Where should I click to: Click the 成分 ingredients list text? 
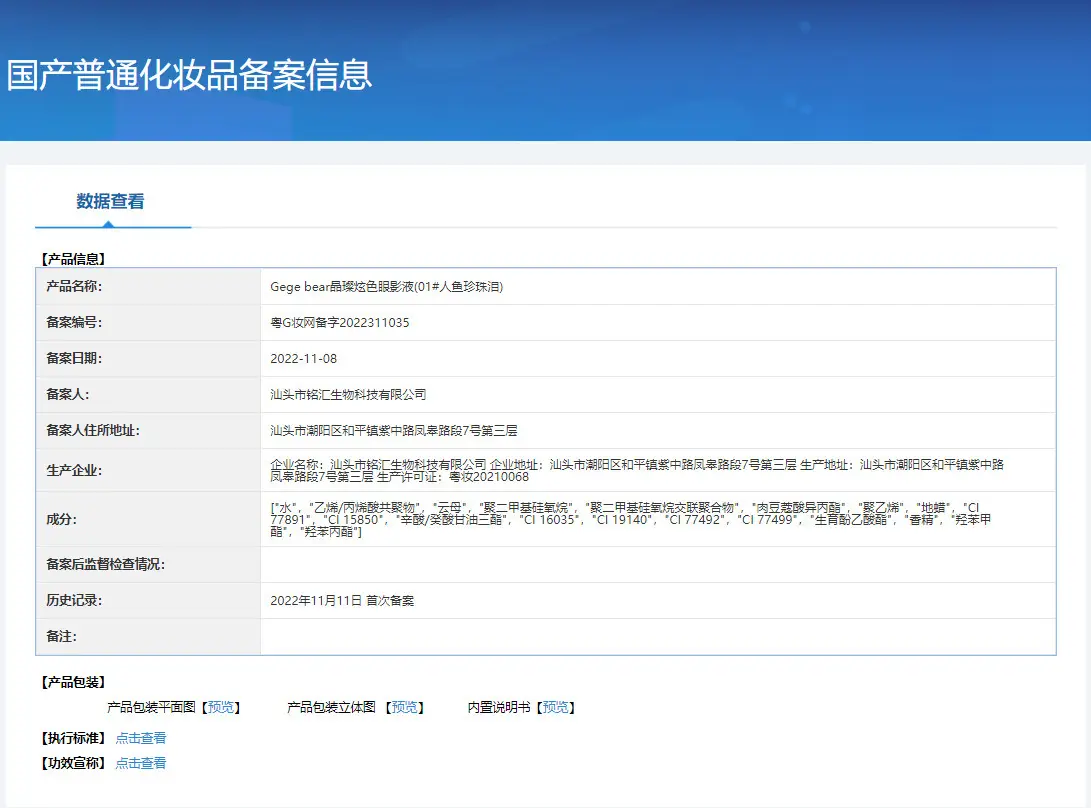pos(630,519)
